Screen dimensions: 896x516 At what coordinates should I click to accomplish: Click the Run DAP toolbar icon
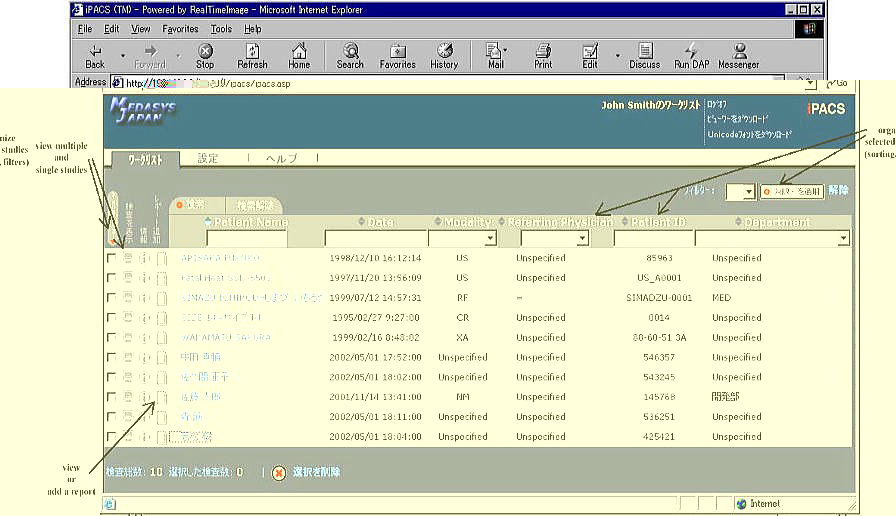tap(691, 55)
